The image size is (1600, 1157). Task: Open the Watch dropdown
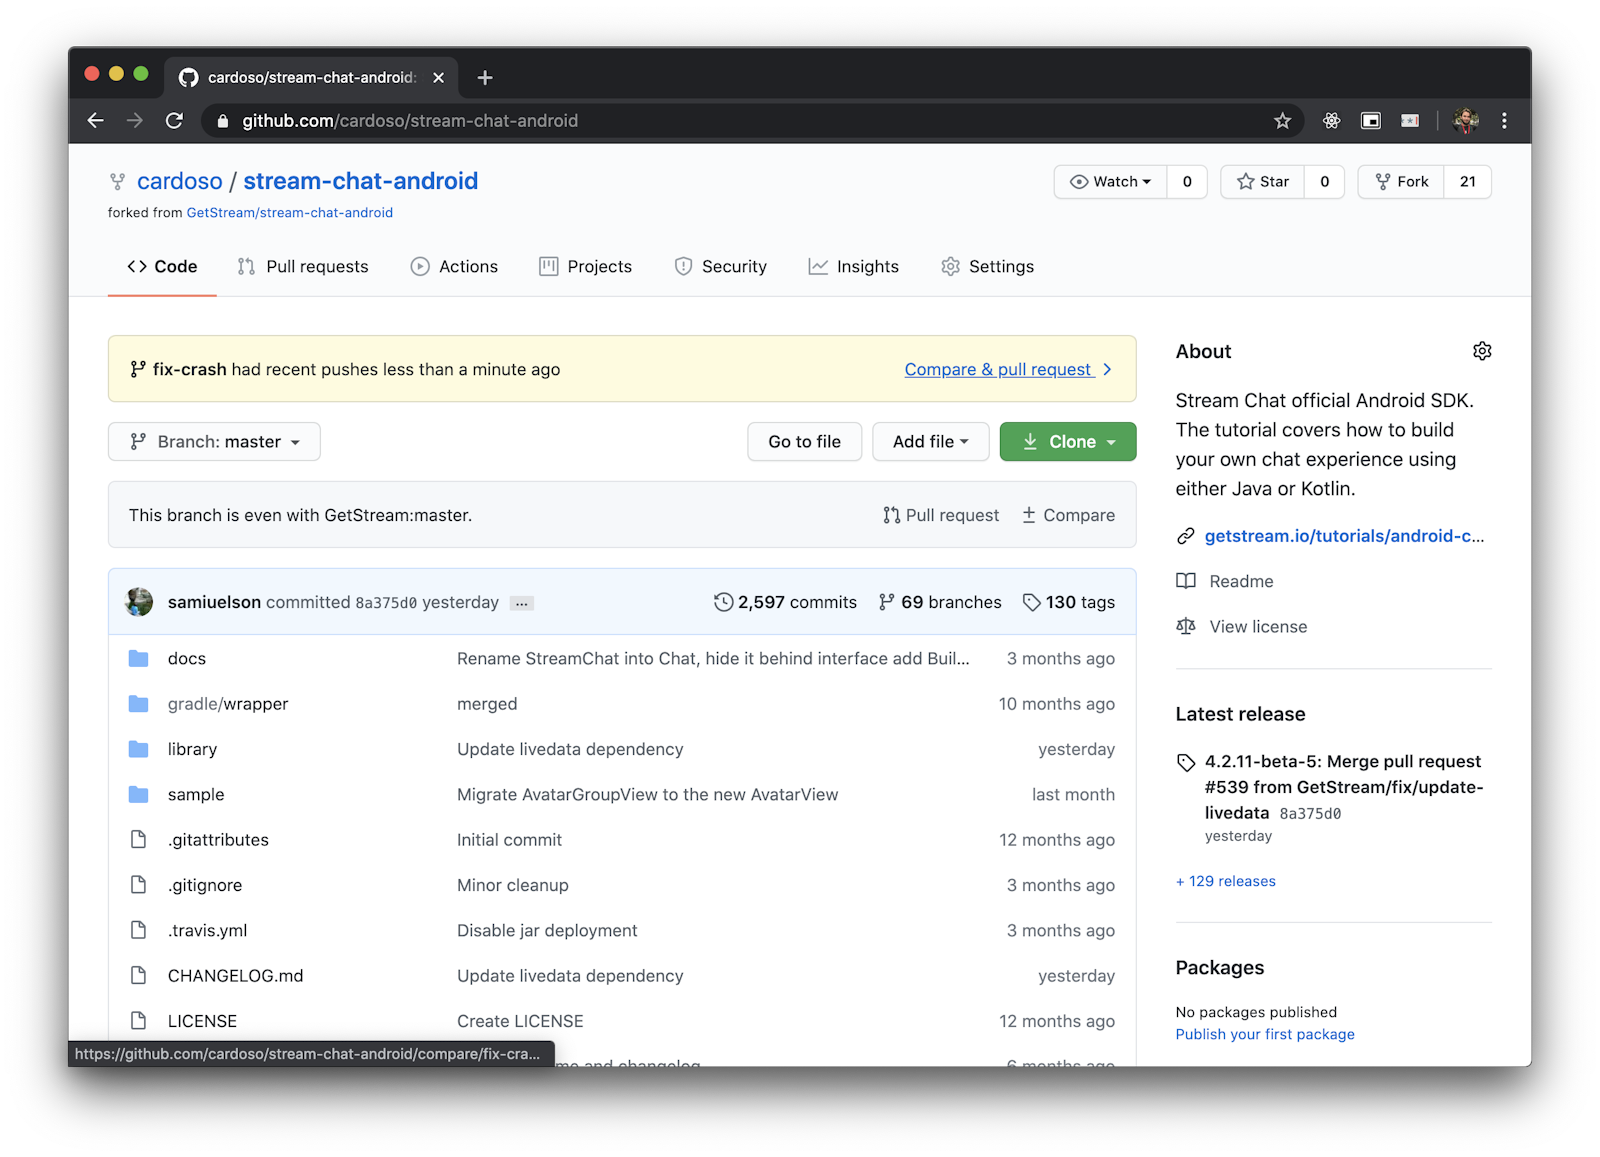(1110, 181)
